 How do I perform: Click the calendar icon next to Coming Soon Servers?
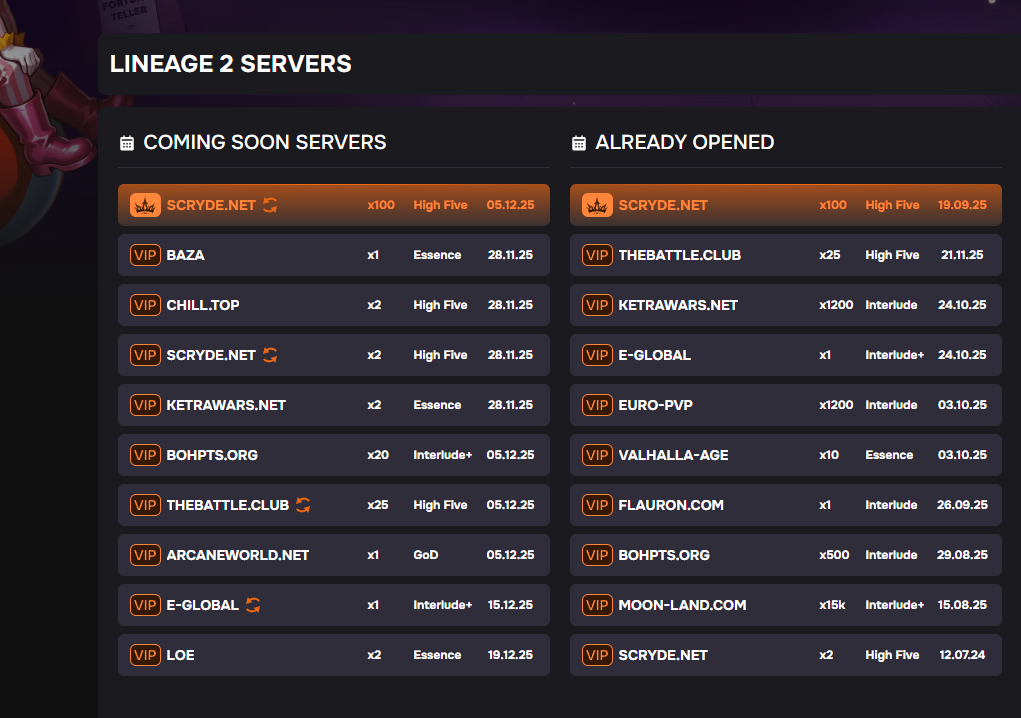pos(127,143)
